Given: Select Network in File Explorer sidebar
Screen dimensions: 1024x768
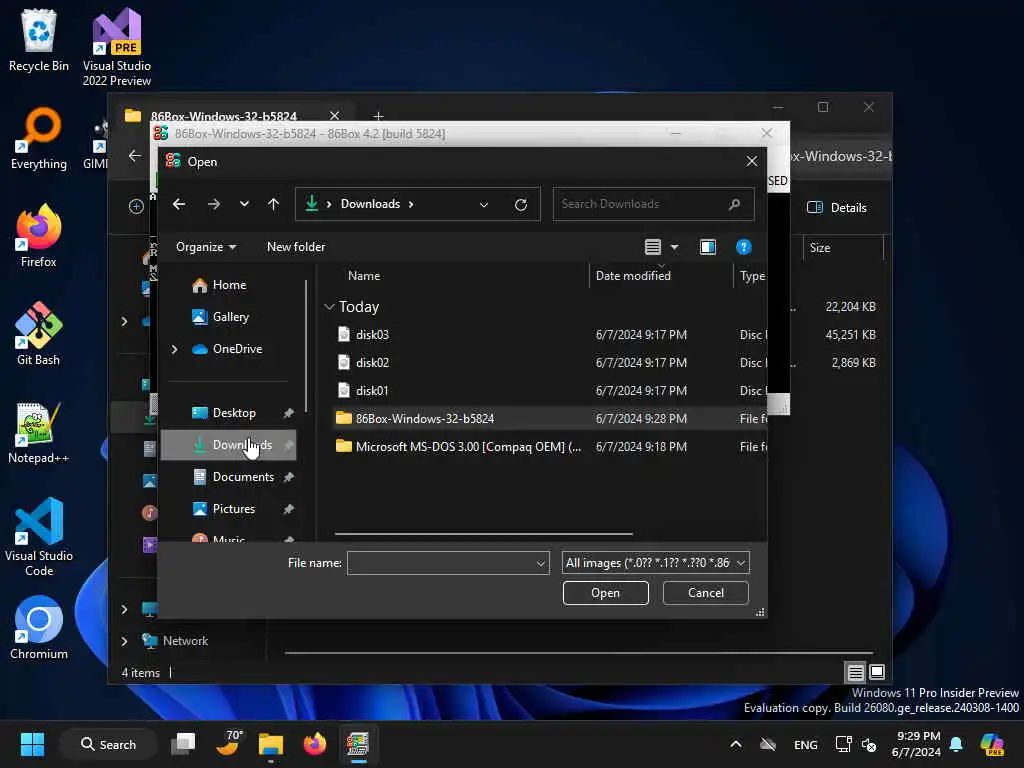Looking at the screenshot, I should (x=185, y=641).
